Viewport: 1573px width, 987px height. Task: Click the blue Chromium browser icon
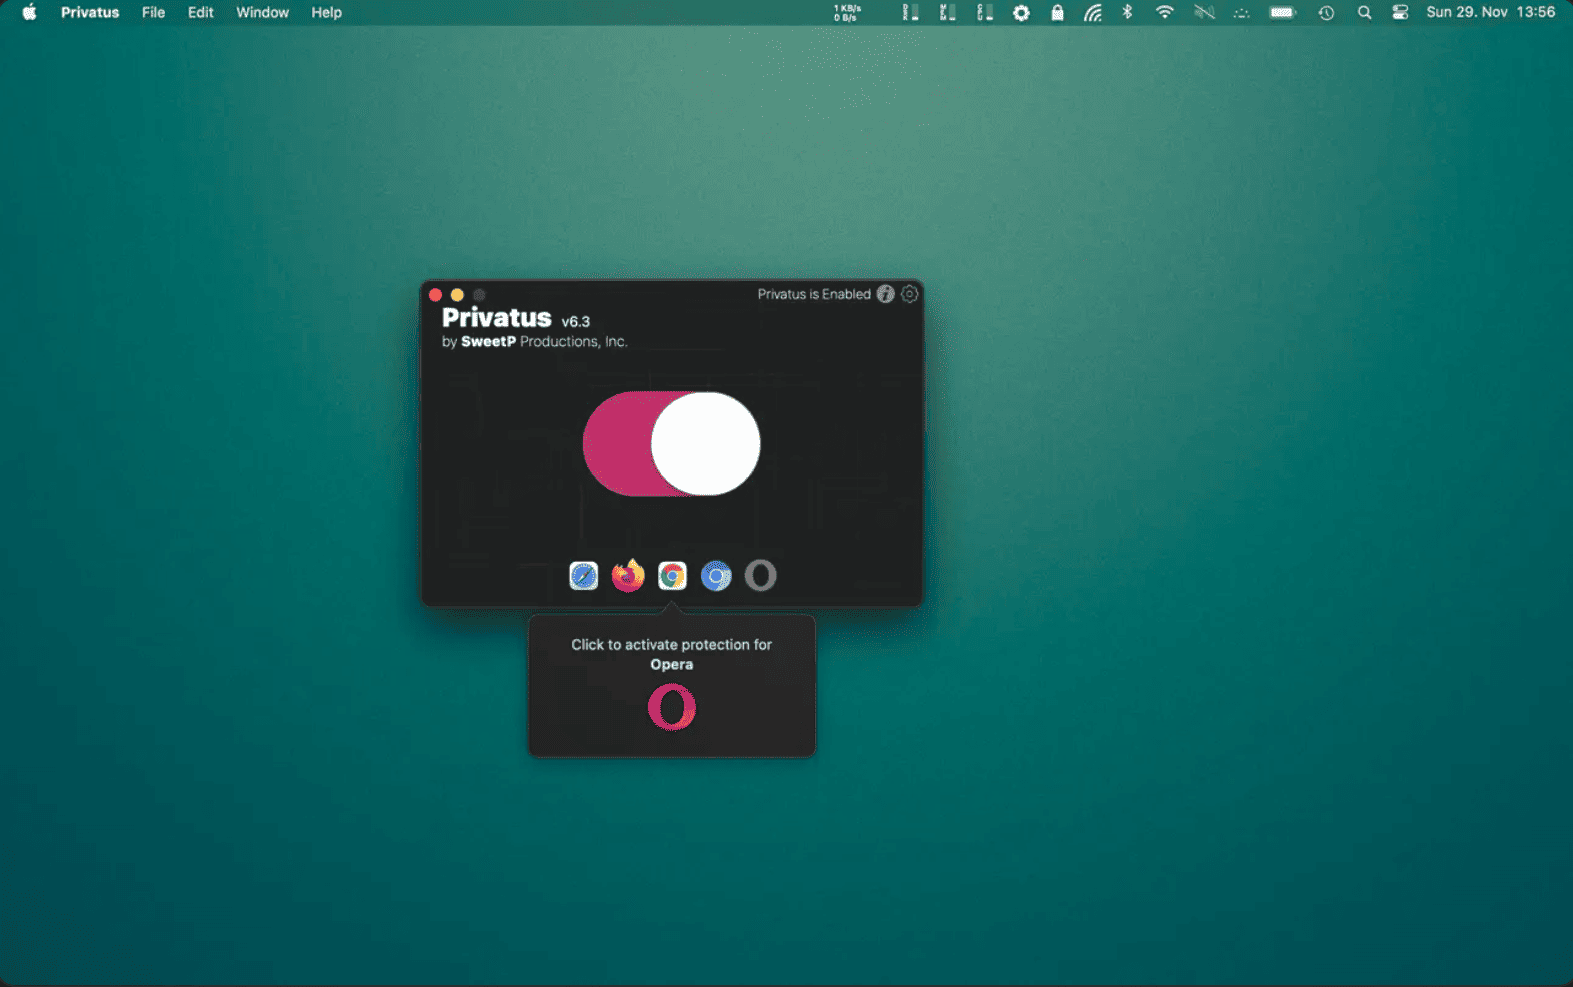tap(716, 576)
